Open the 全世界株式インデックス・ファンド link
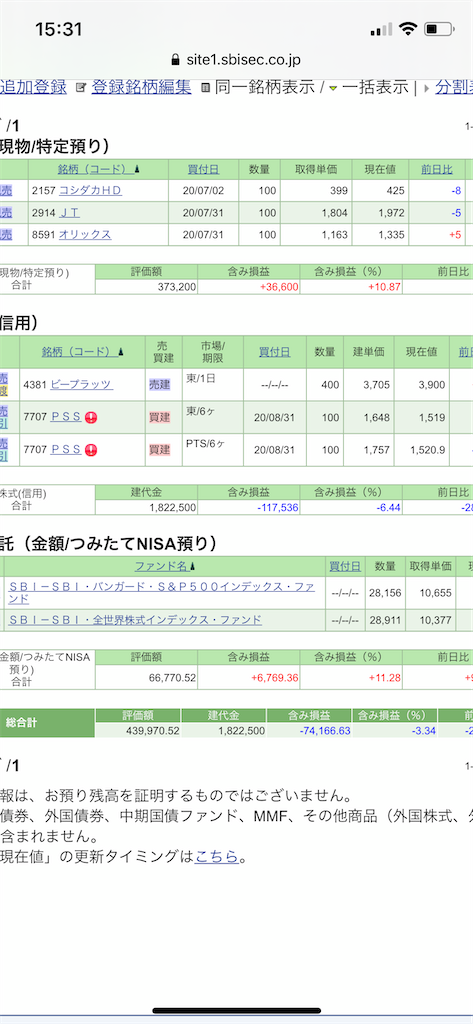473x1024 pixels. click(135, 620)
